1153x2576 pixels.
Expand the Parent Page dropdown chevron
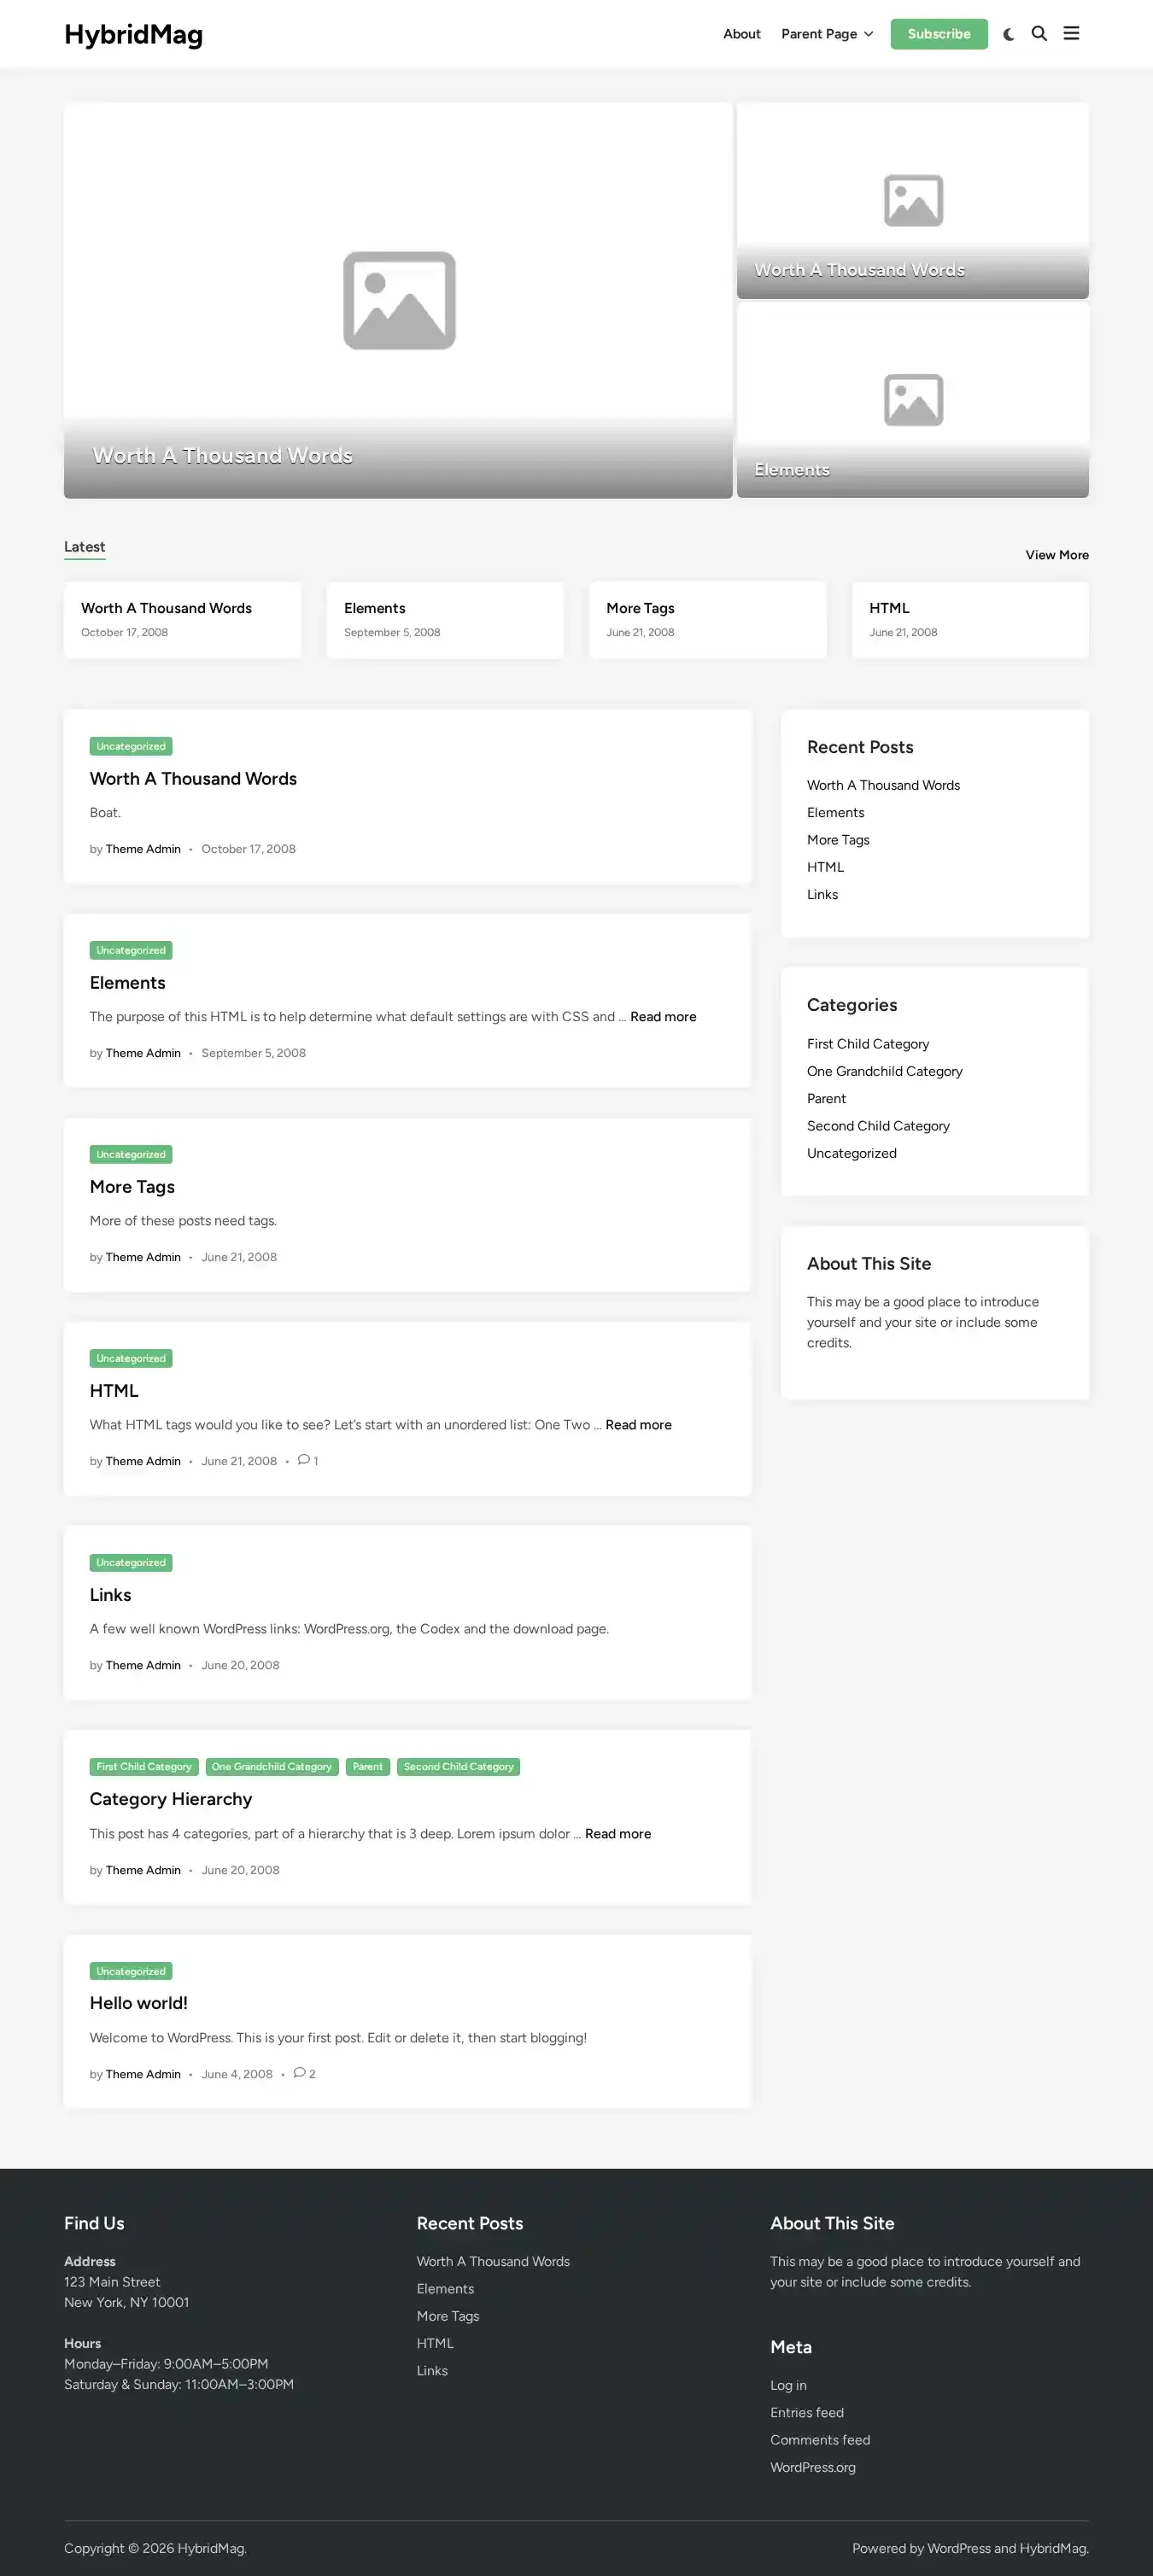click(868, 34)
